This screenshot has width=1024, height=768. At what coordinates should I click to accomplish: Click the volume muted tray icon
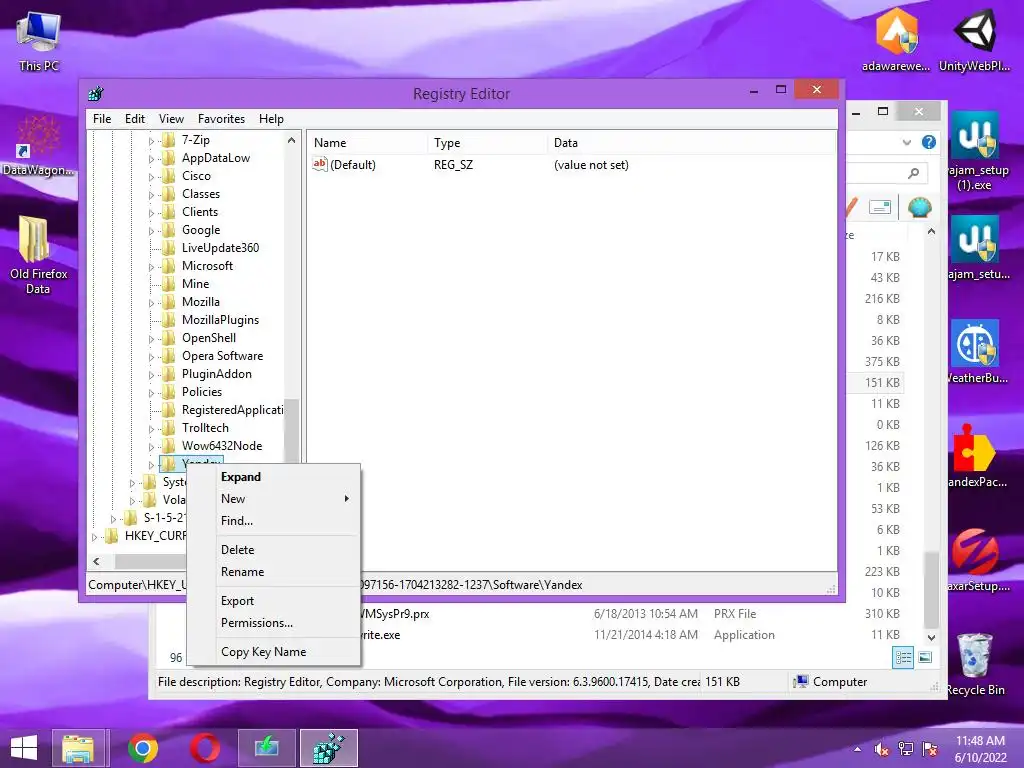pos(881,748)
